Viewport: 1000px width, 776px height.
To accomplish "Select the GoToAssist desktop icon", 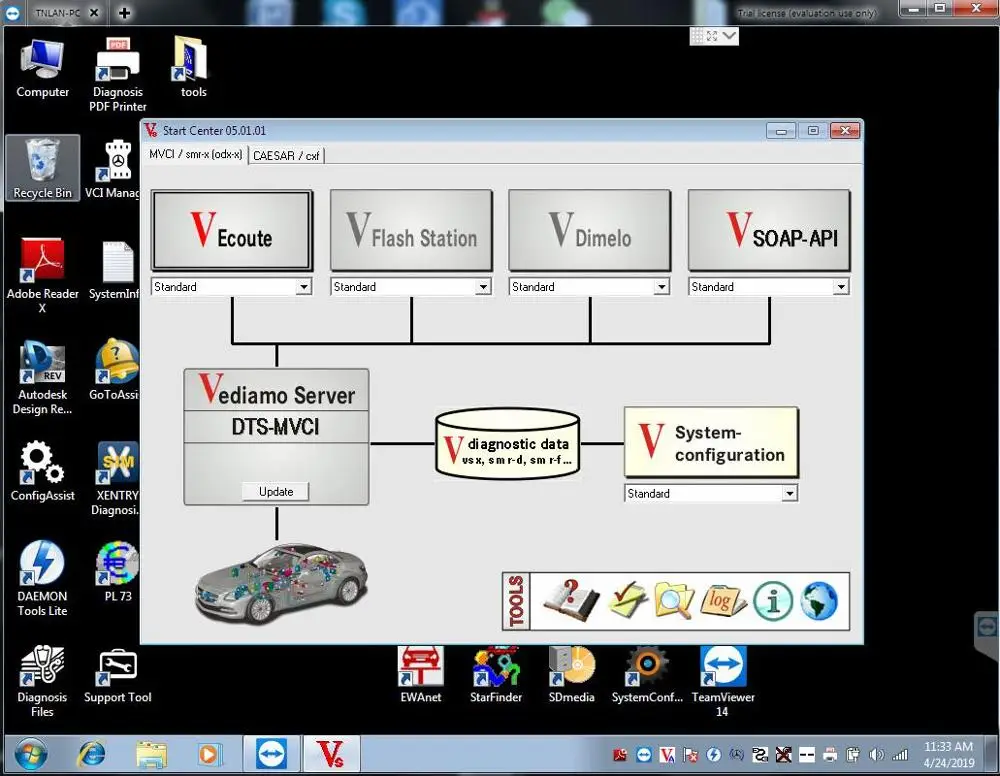I will [x=115, y=370].
